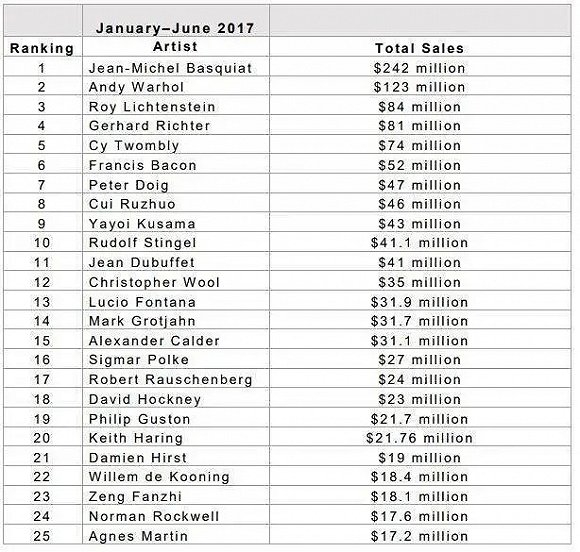Select the Yayoi Kusama artist cell

coord(176,223)
